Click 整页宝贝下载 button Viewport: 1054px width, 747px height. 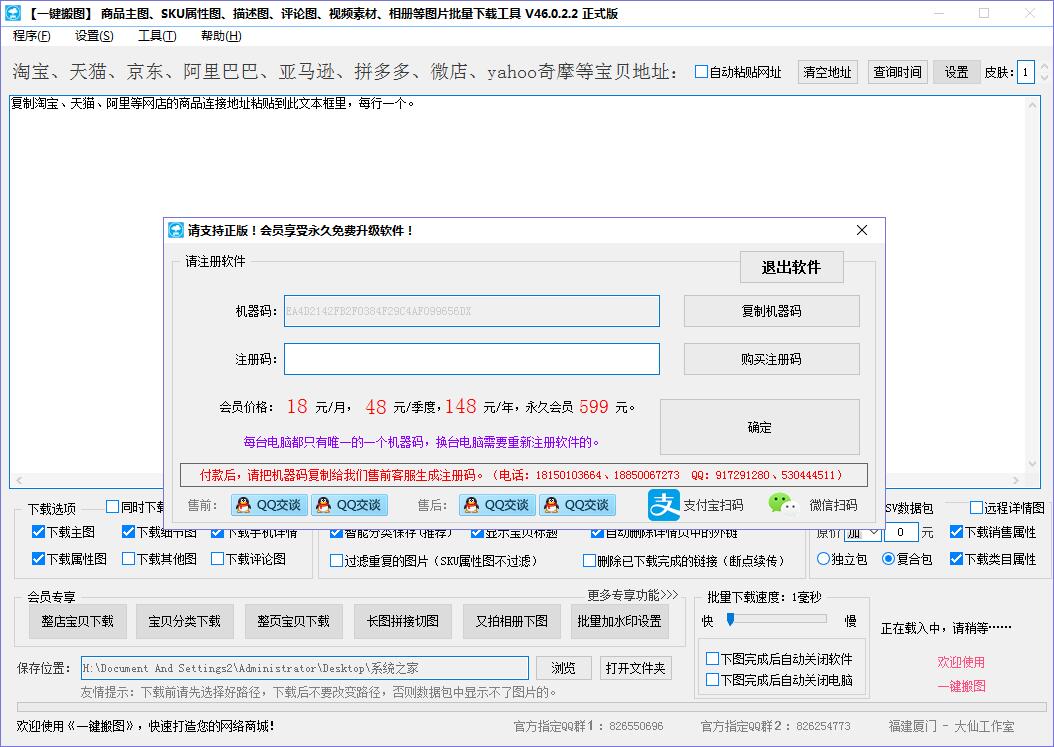tap(294, 621)
